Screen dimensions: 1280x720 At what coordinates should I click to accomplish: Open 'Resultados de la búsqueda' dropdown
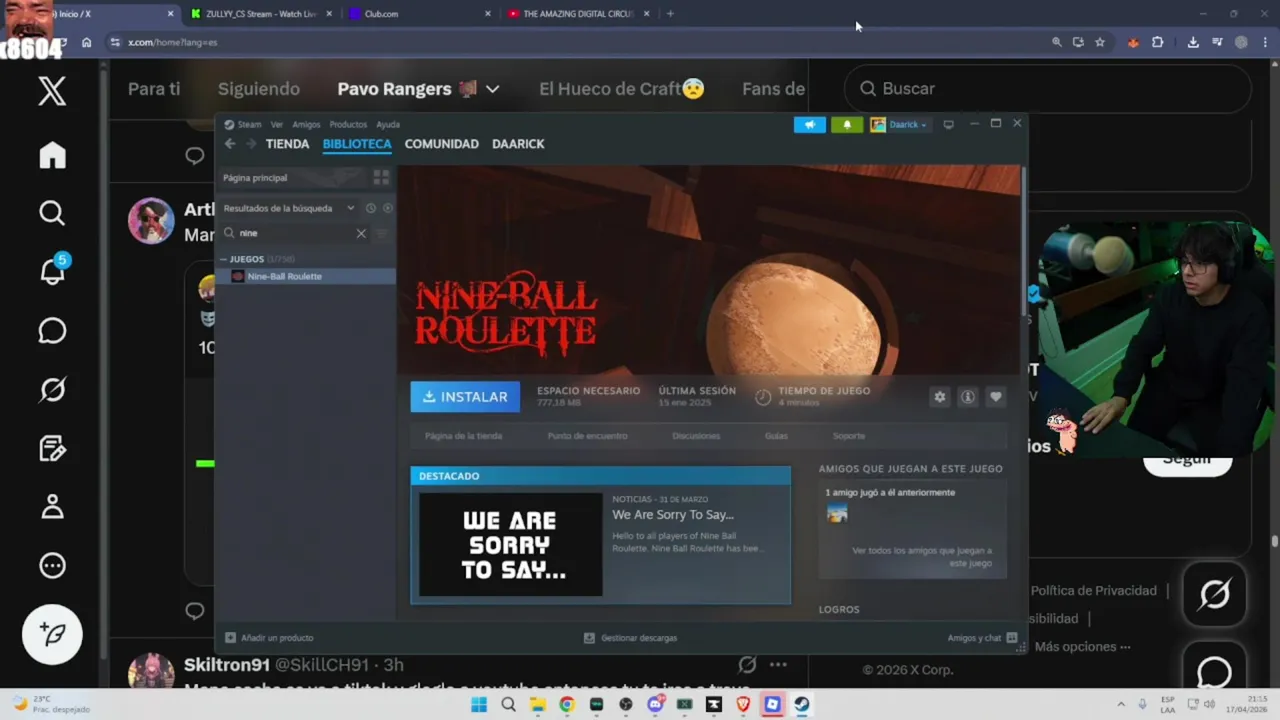(x=350, y=208)
